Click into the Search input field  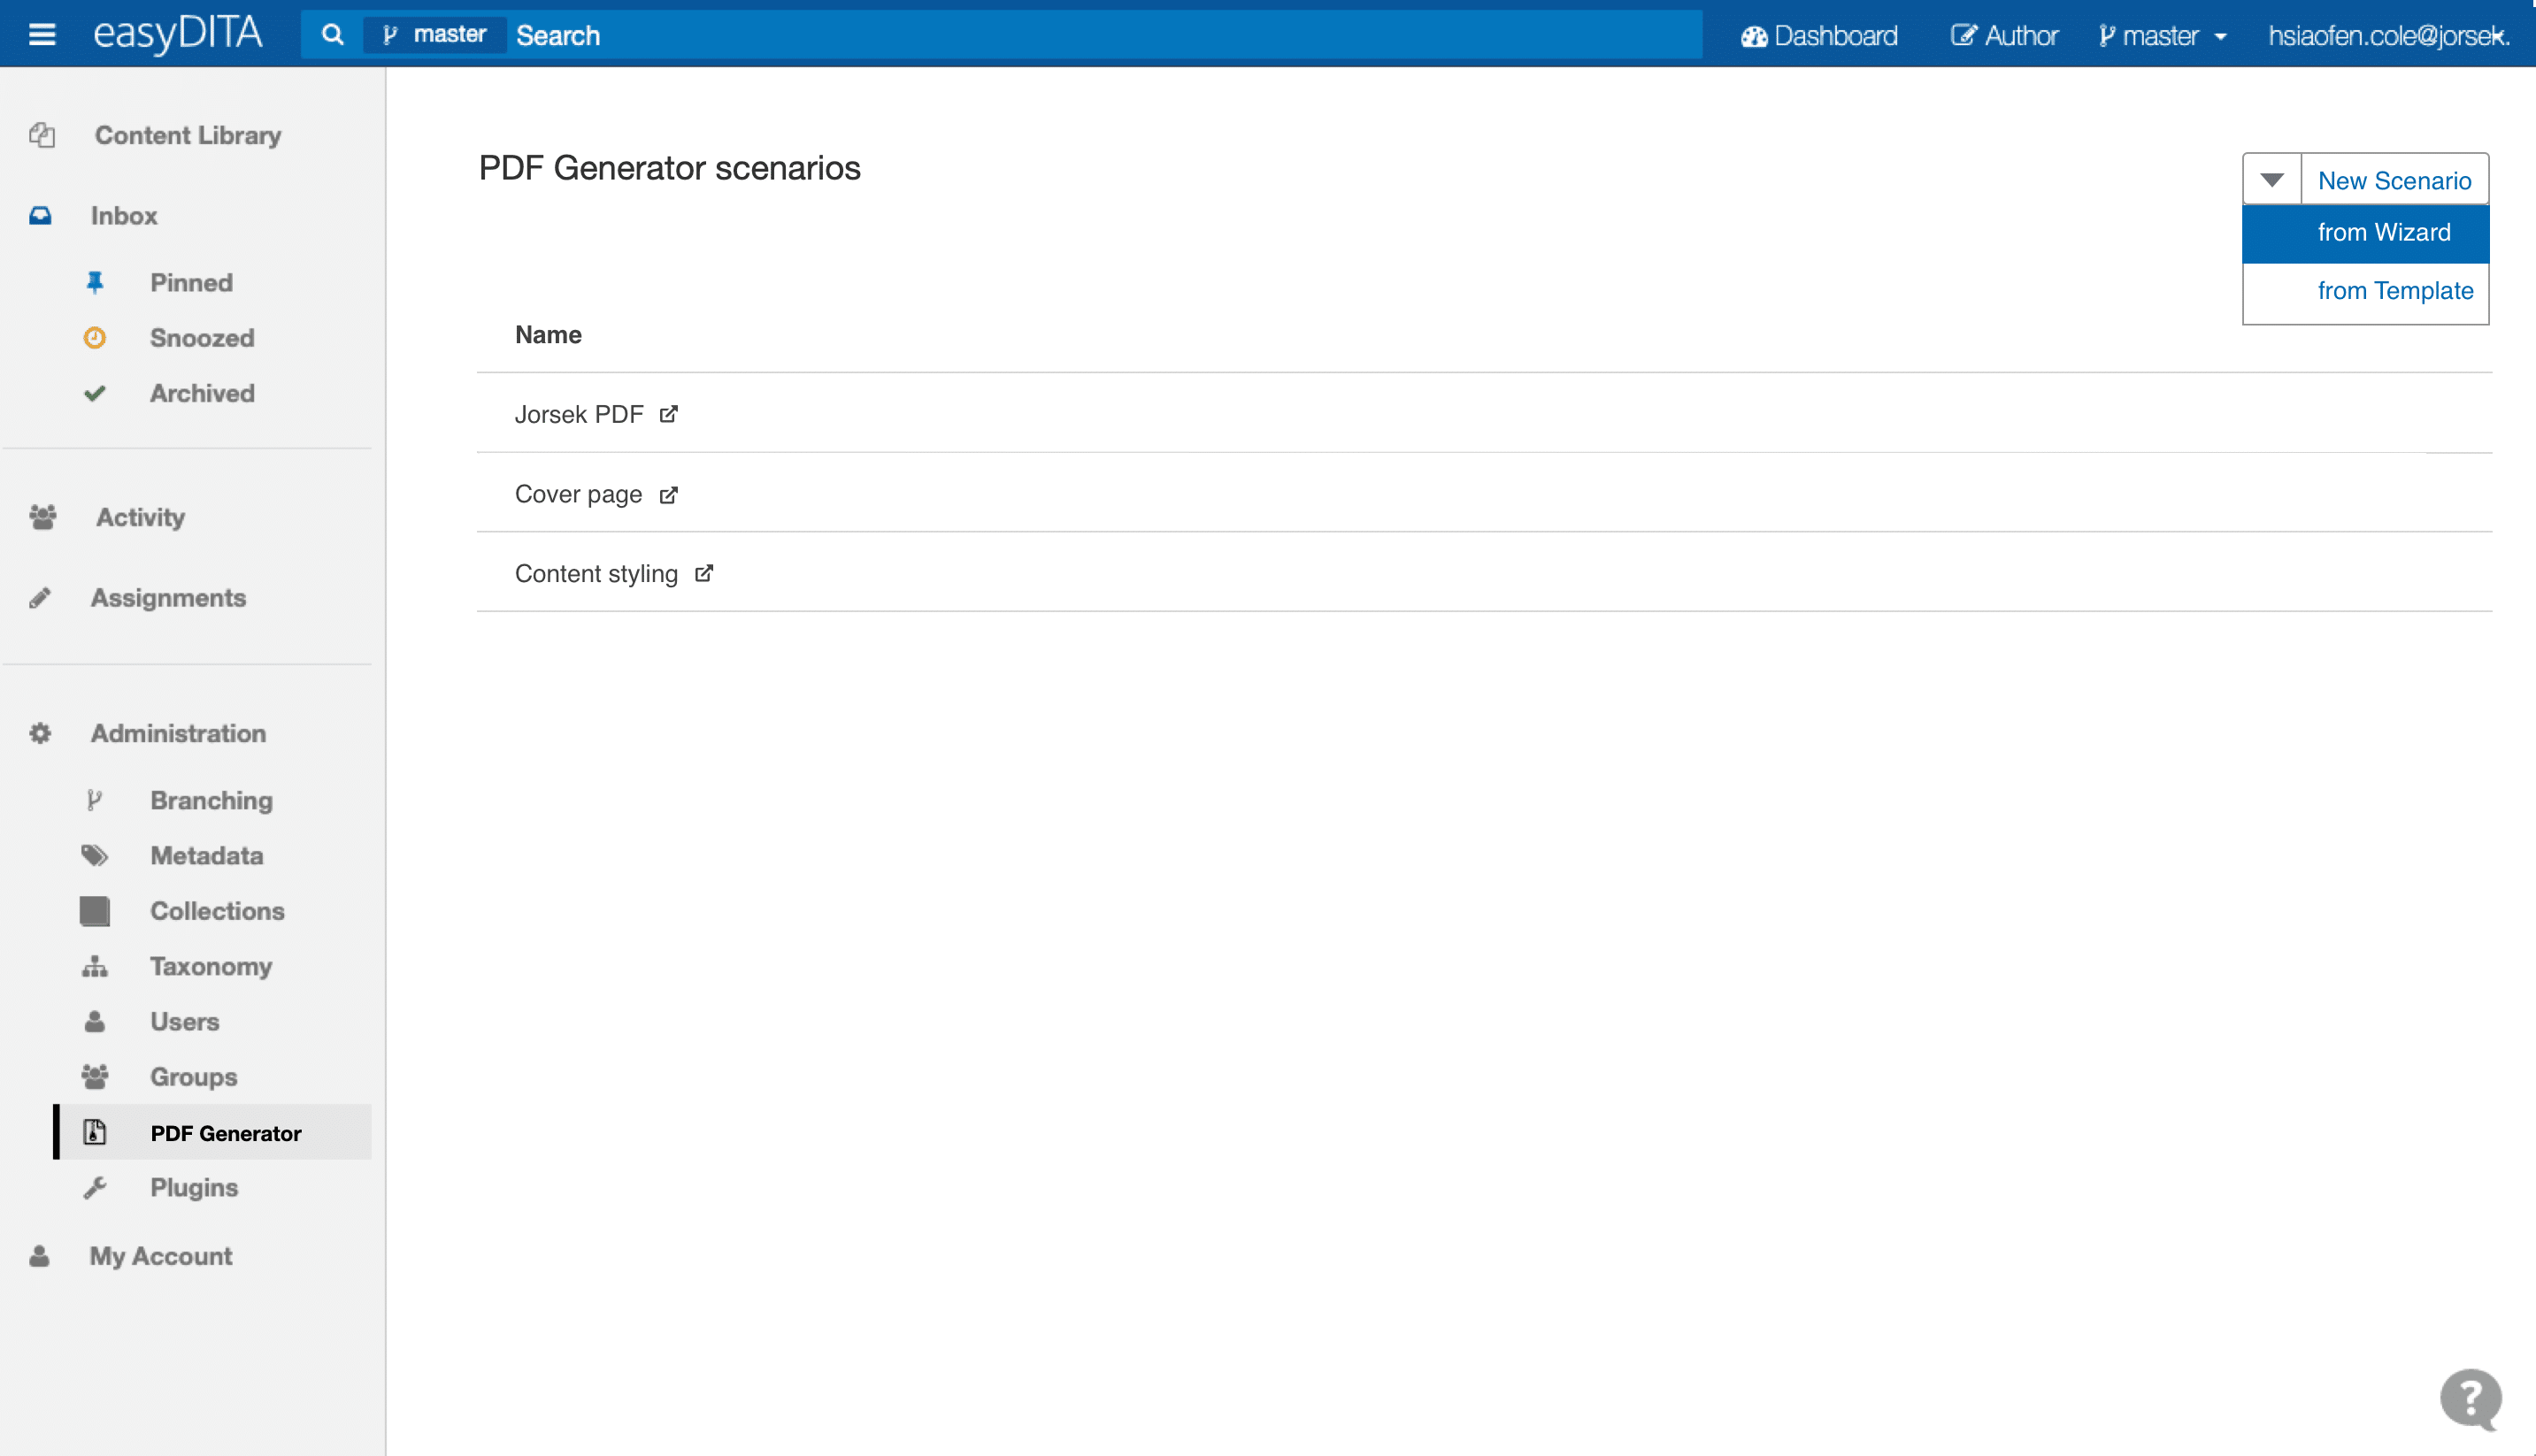coord(1105,35)
